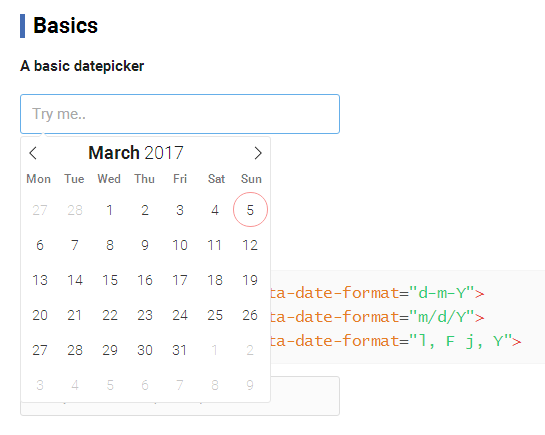This screenshot has width=545, height=435.
Task: Select March 10 in the calendar
Action: (x=180, y=245)
